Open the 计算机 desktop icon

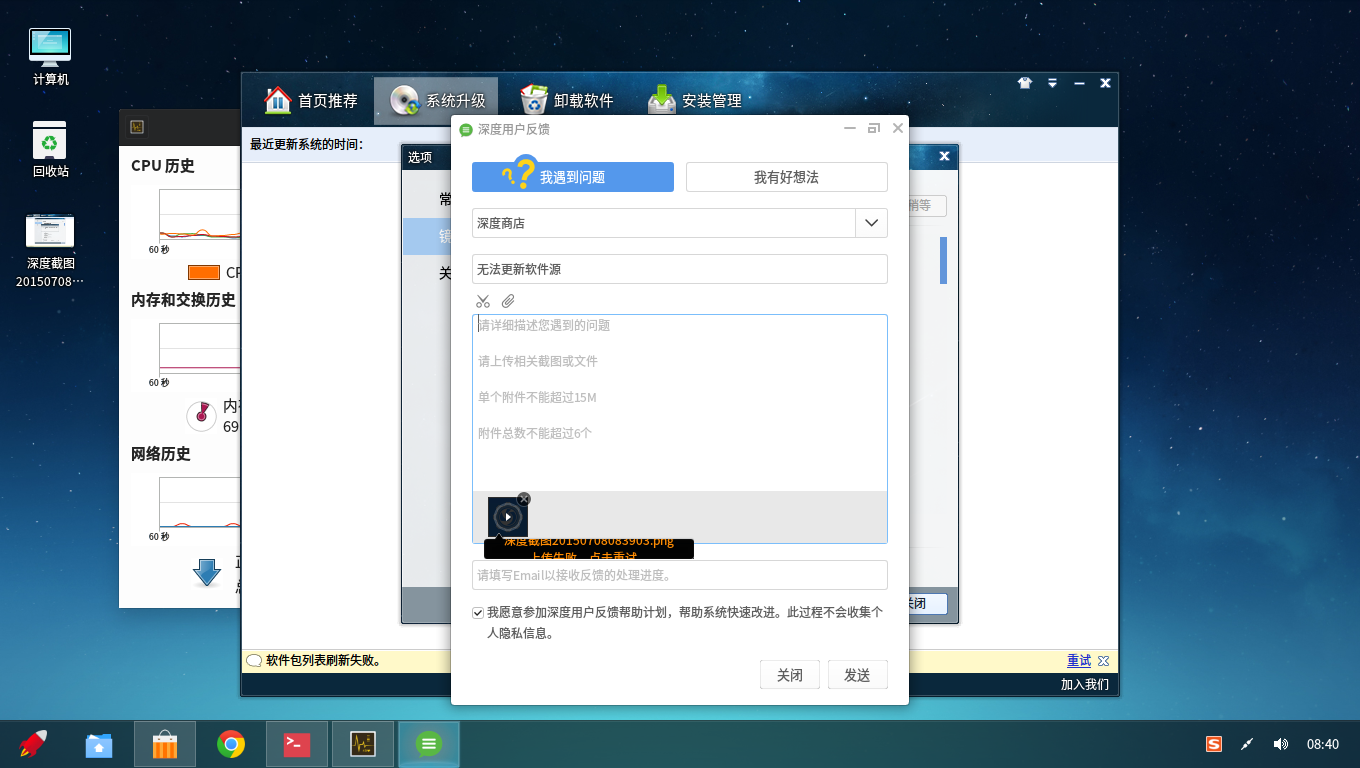51,56
